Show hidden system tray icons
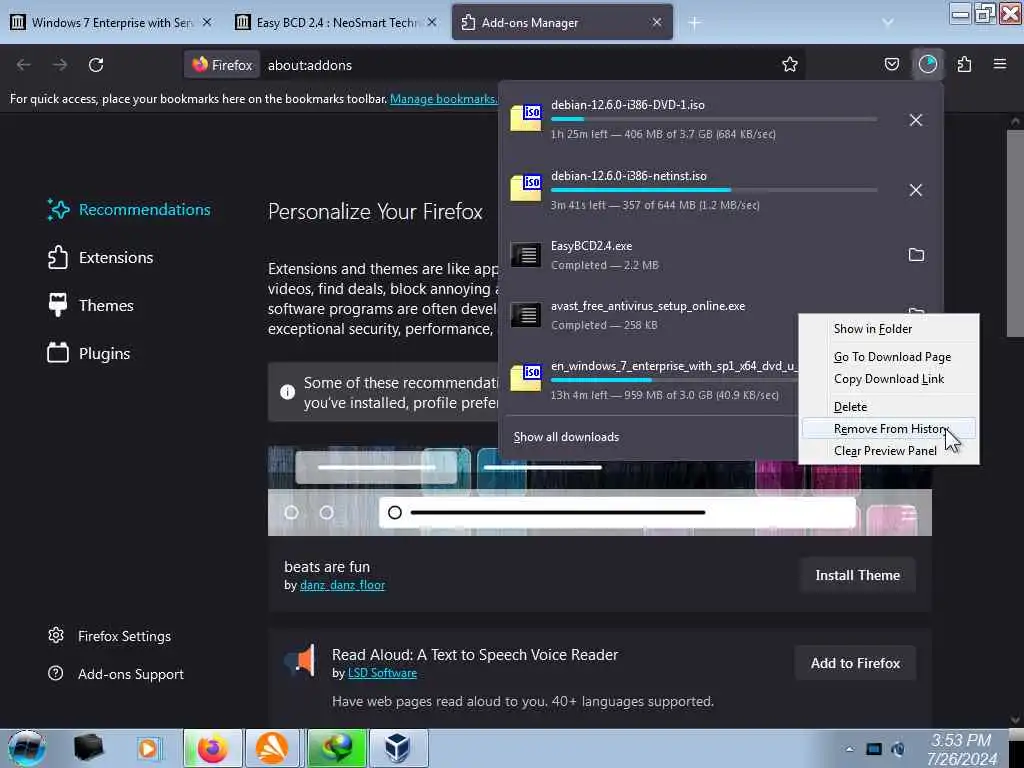This screenshot has width=1024, height=768. [850, 749]
